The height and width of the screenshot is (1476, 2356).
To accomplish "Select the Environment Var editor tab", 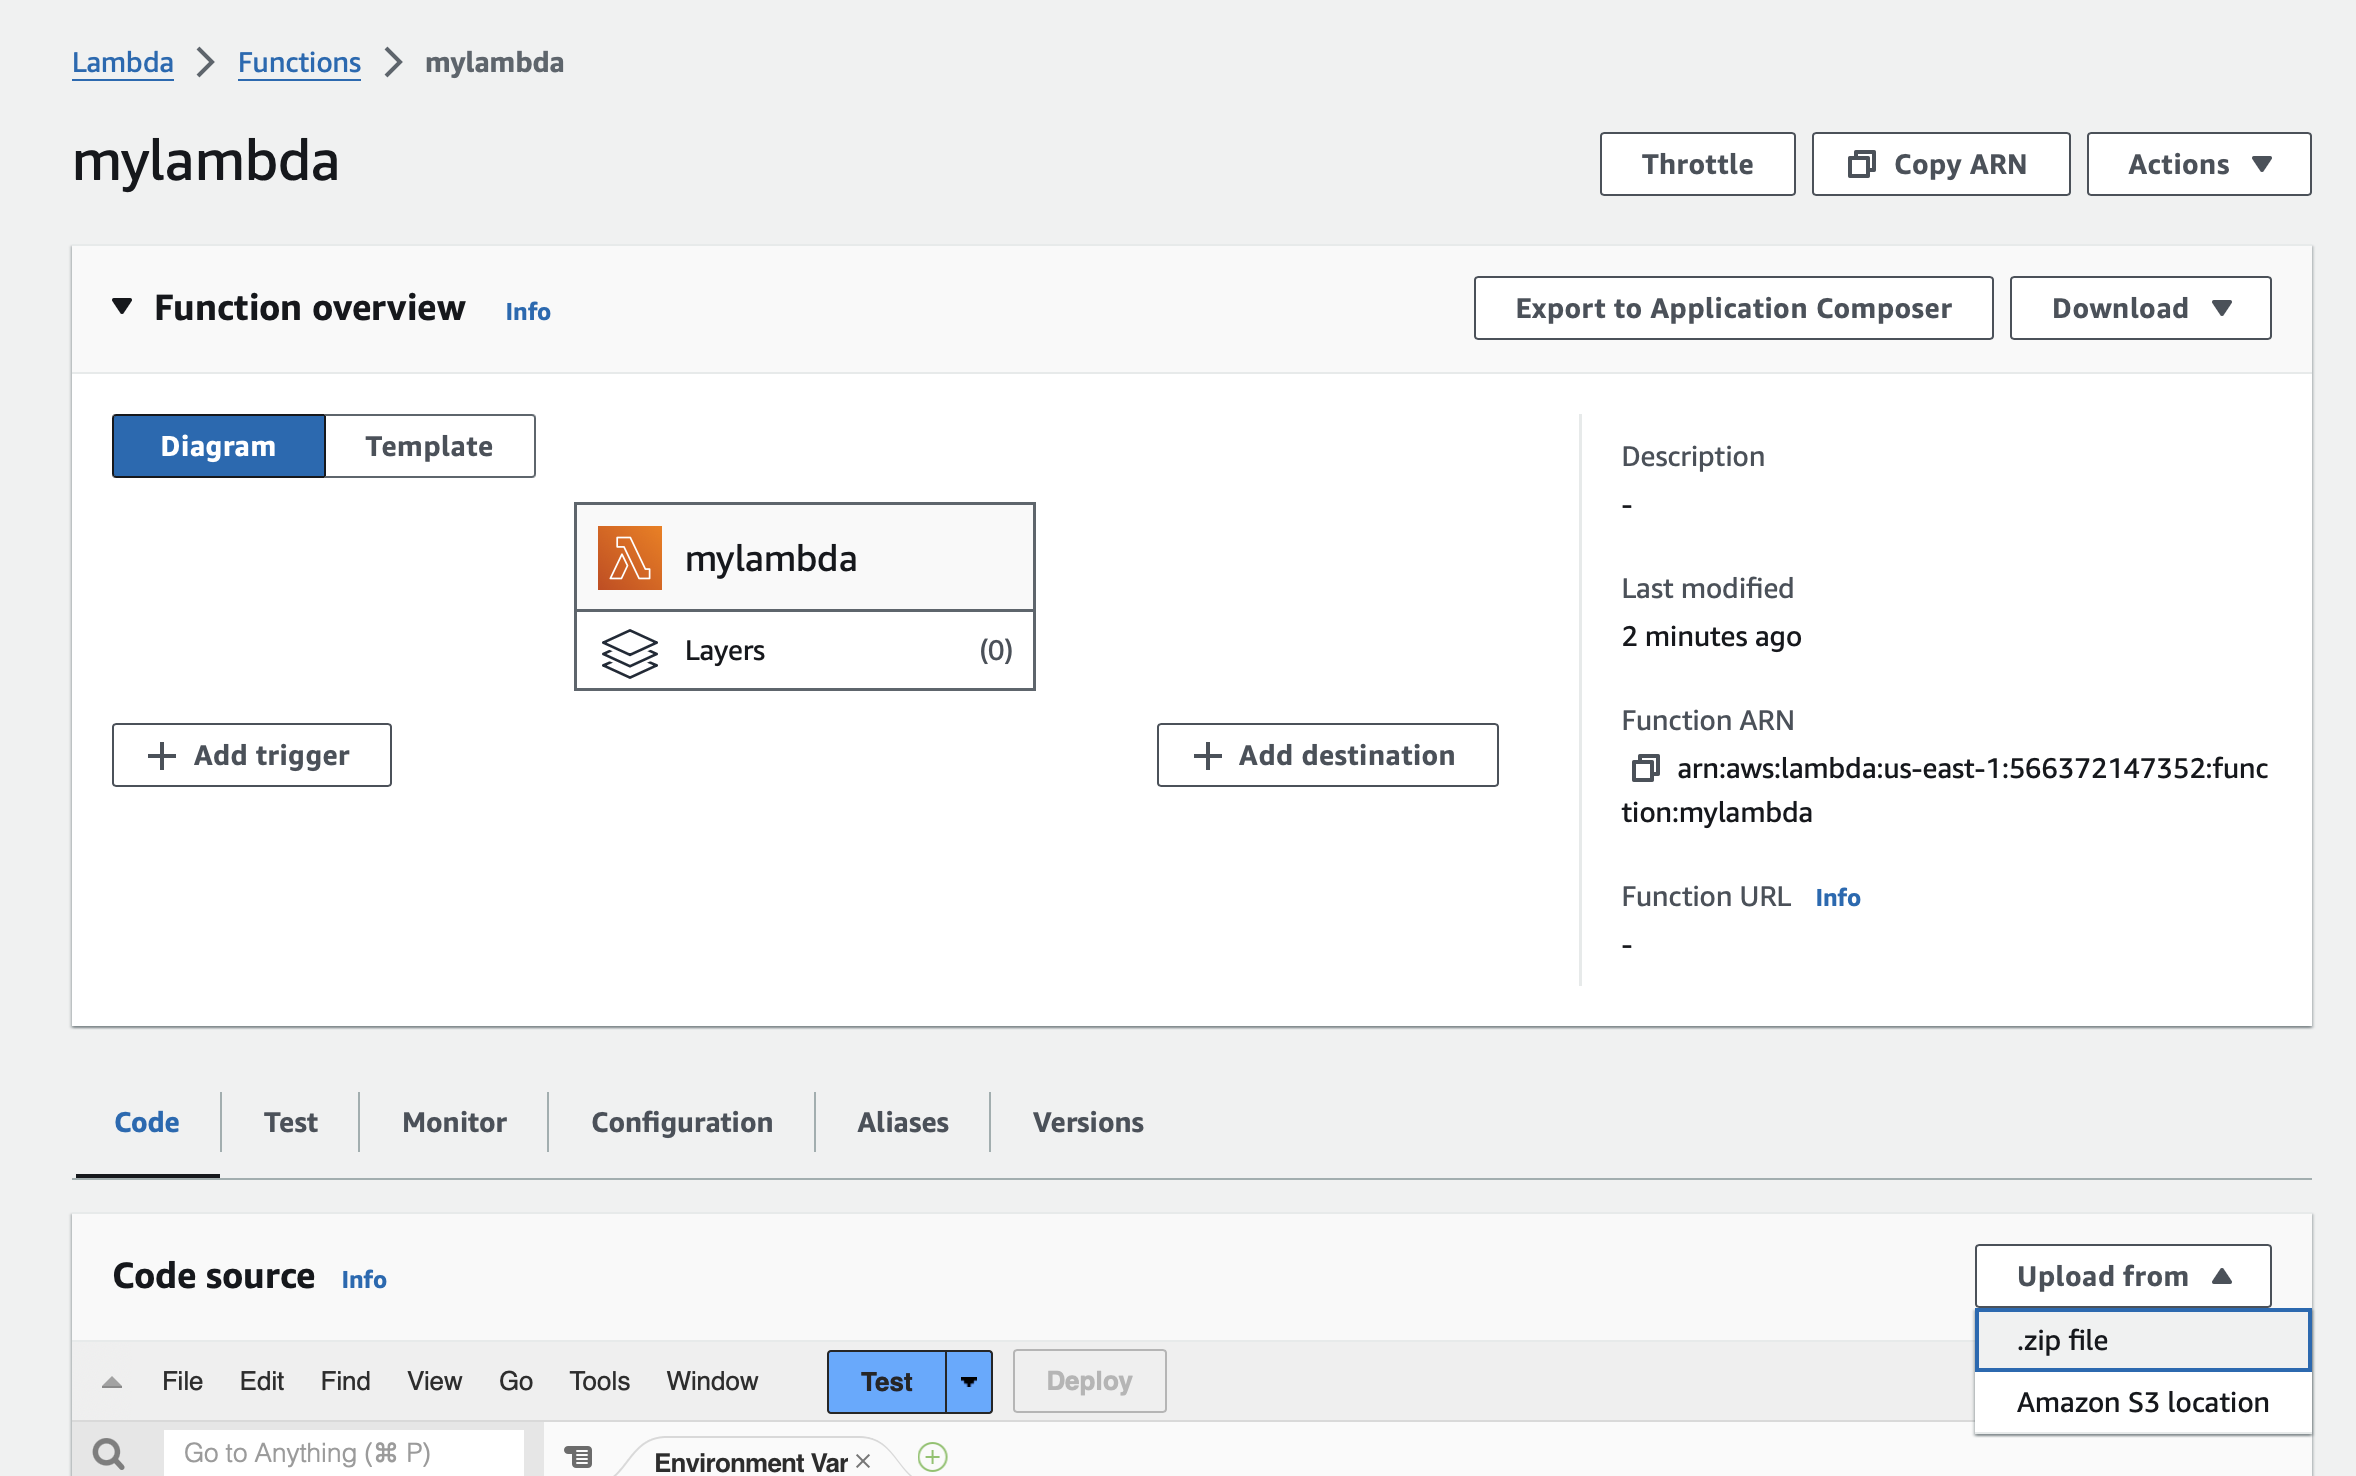I will [x=751, y=1461].
